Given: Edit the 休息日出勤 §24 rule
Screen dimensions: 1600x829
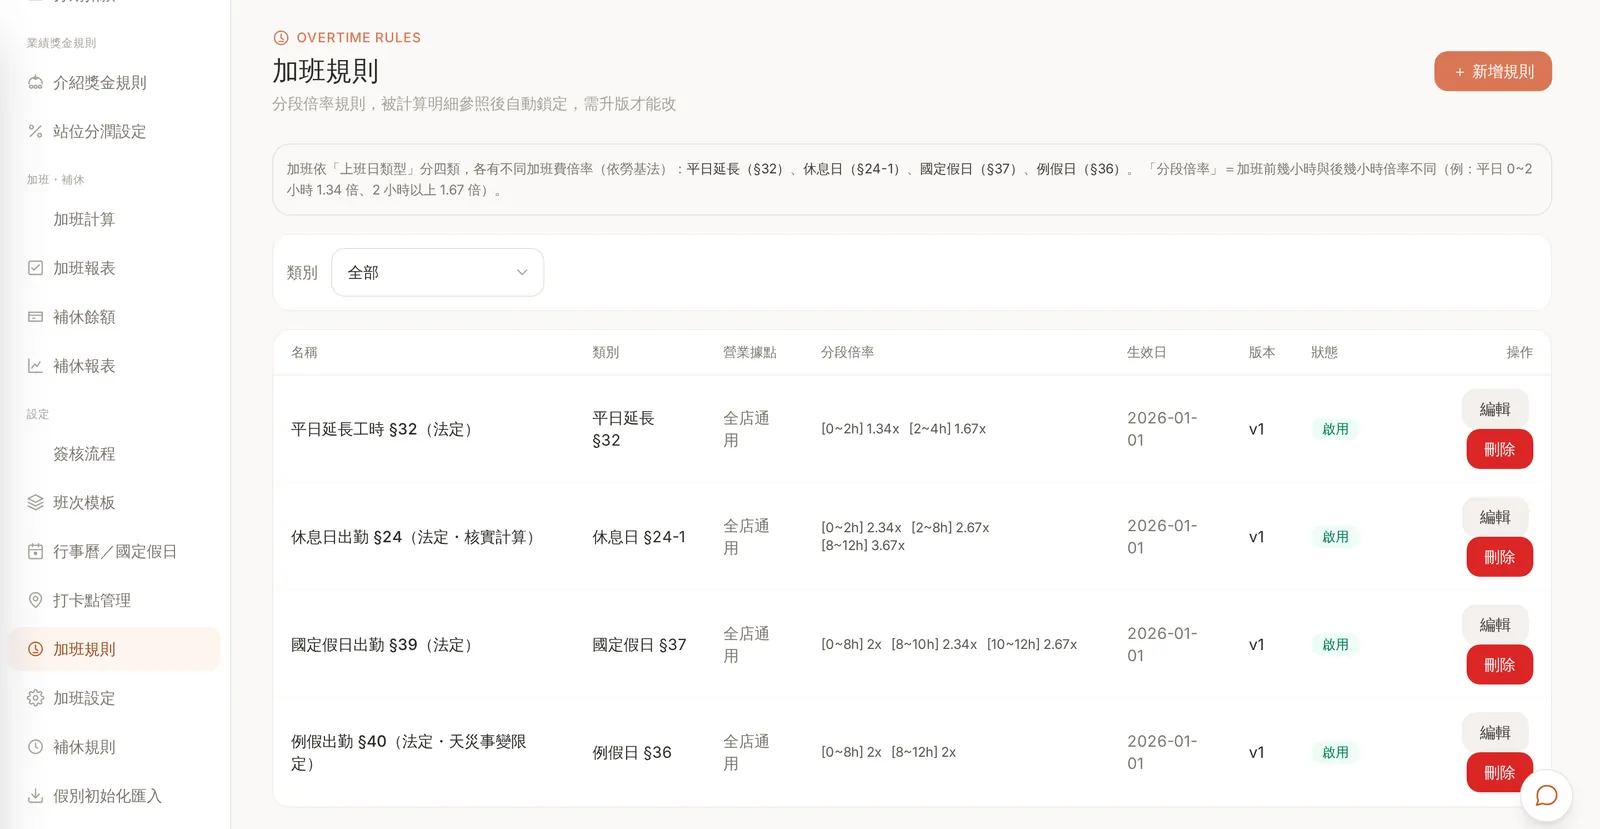Looking at the screenshot, I should pos(1495,517).
